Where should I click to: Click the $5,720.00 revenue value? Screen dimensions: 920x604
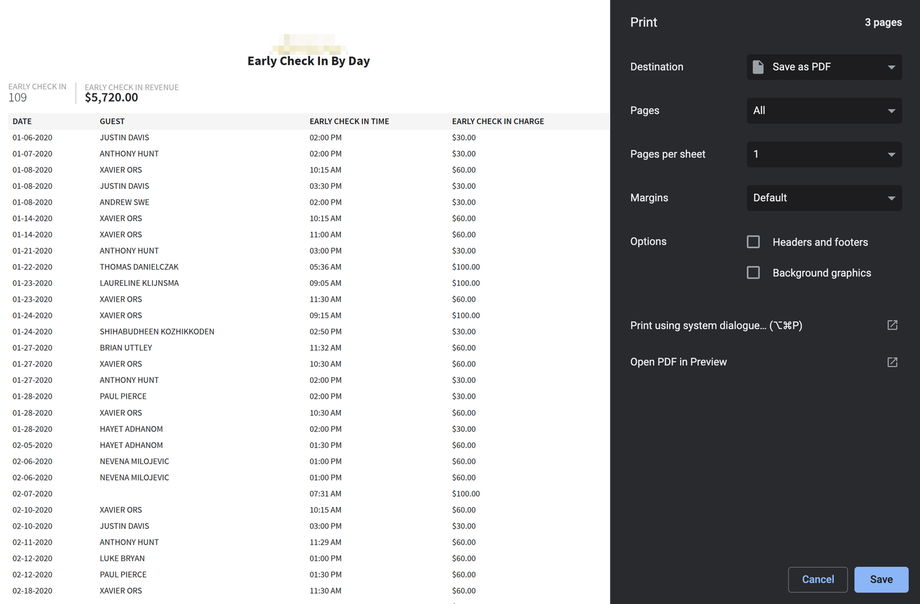[111, 97]
